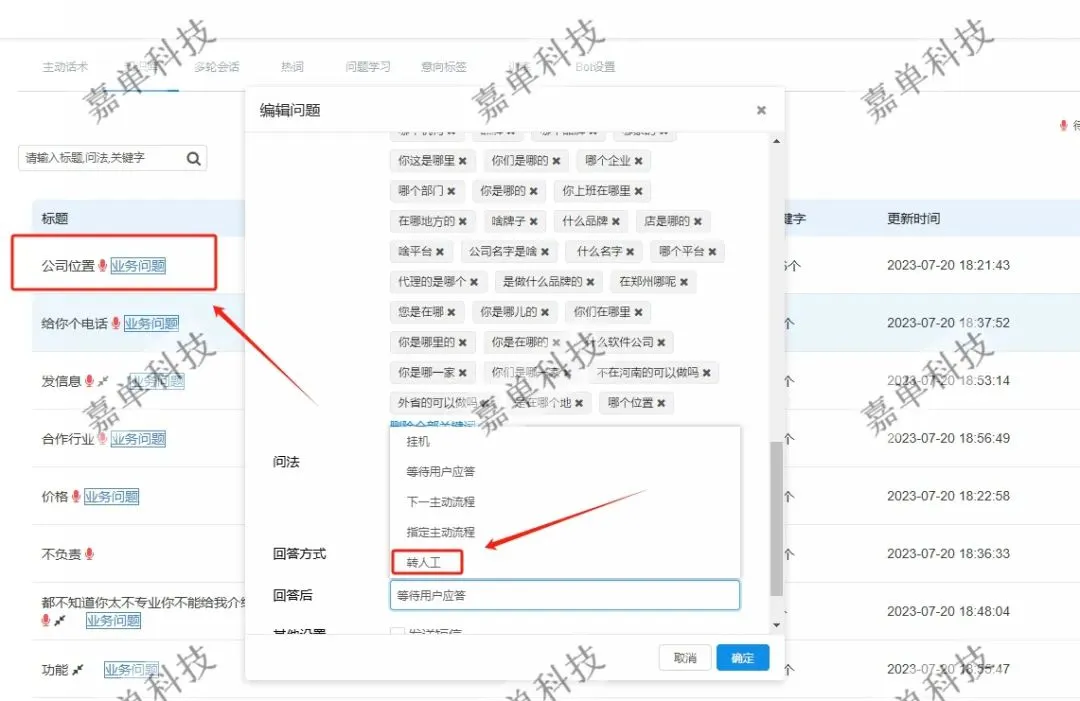Remove the 哪个企业 keyword tag

(639, 160)
